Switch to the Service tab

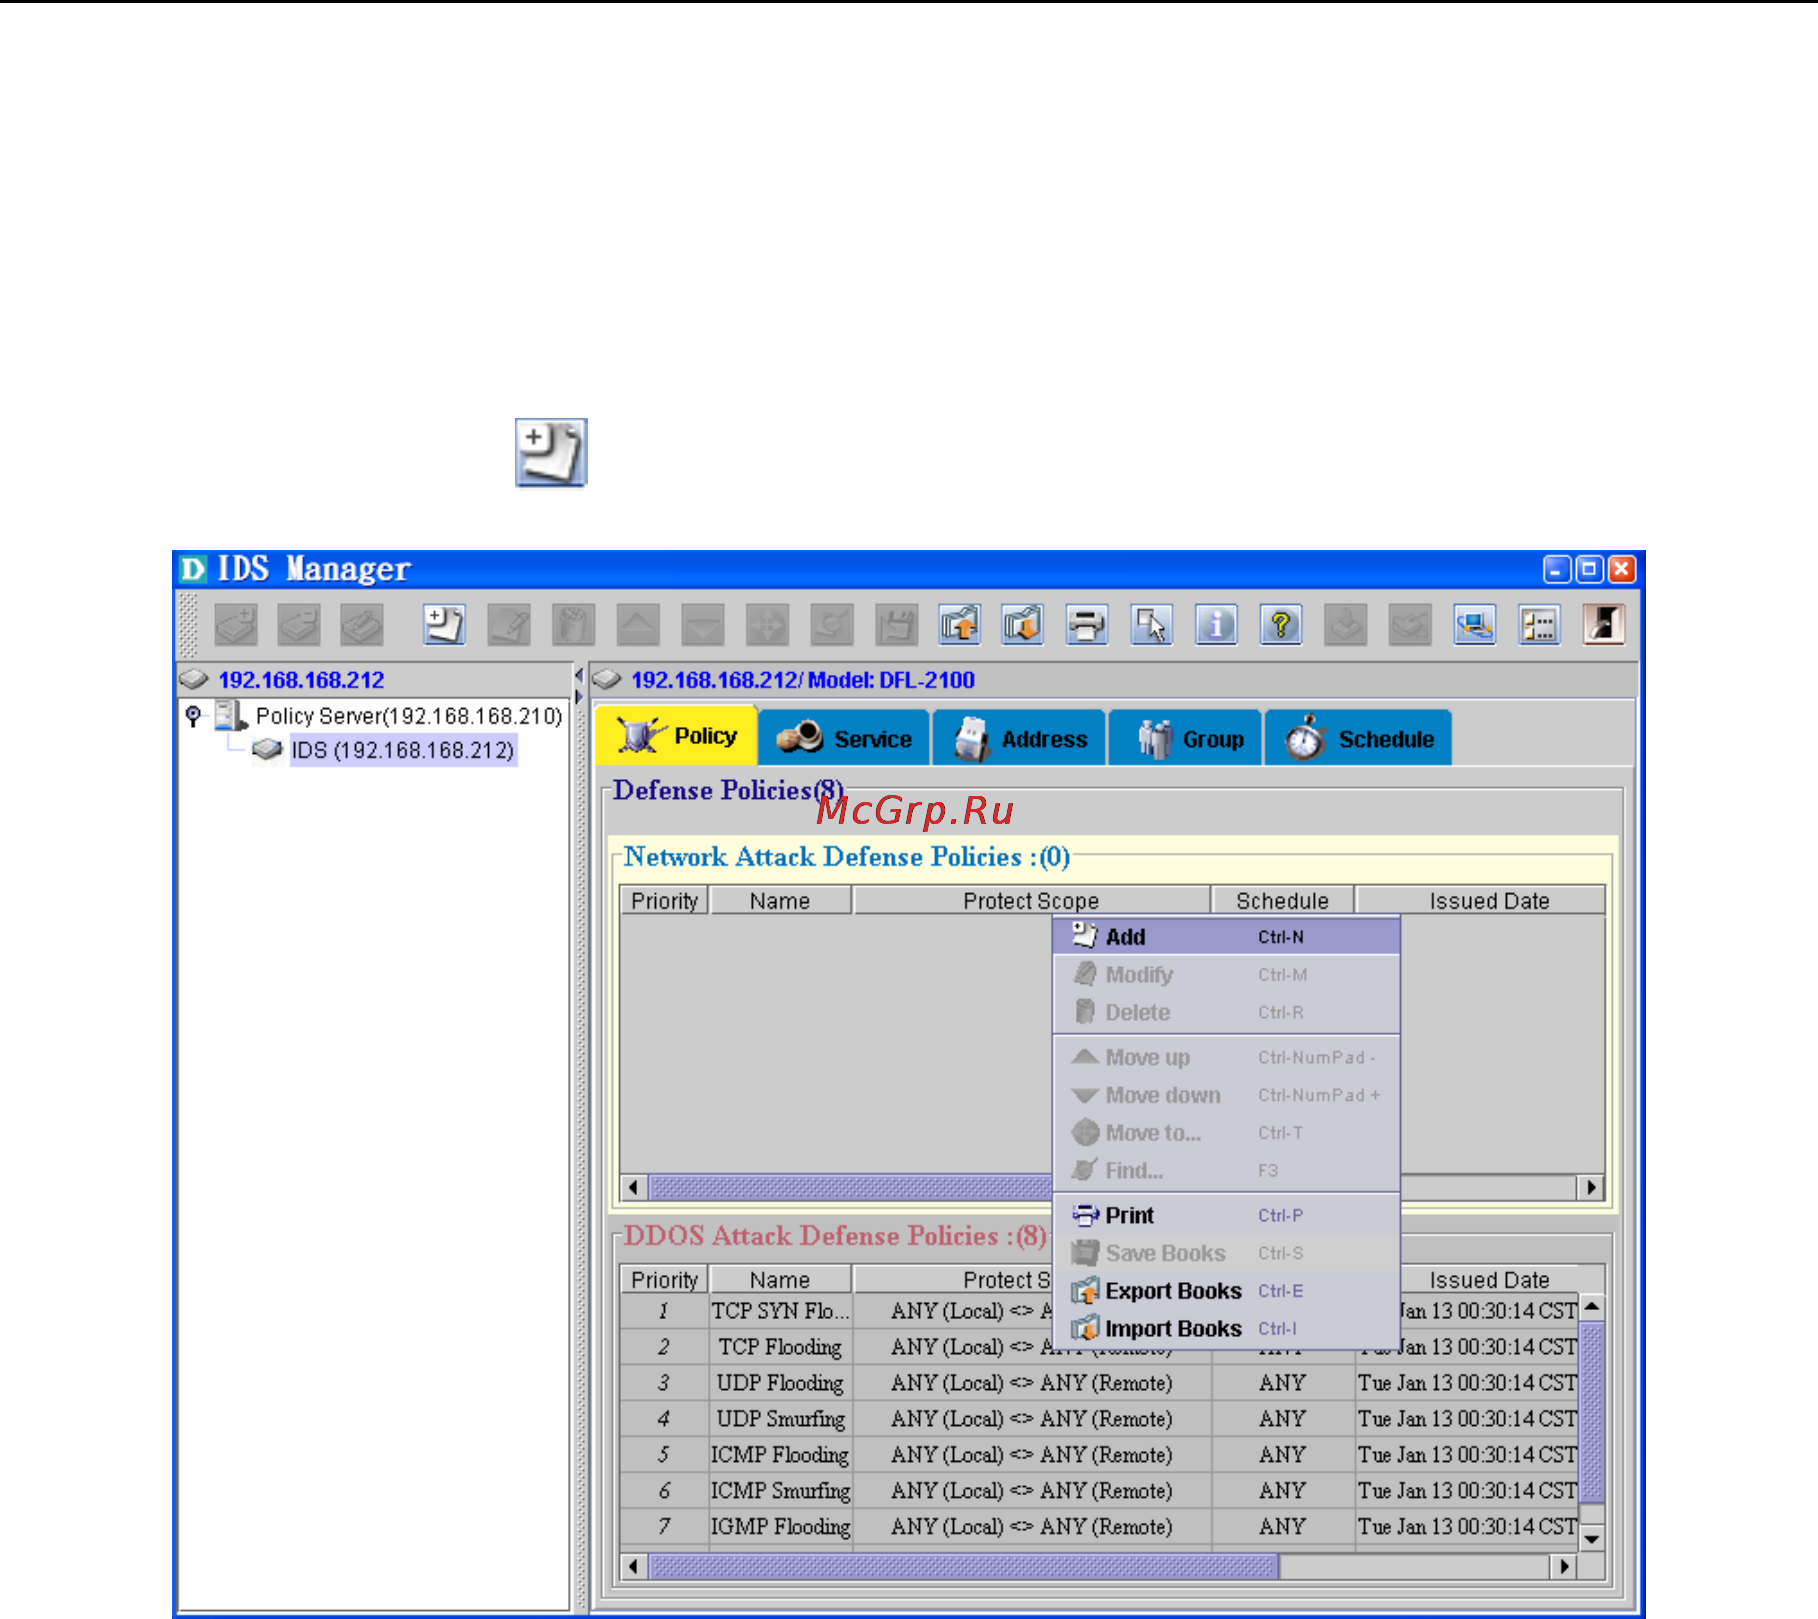[x=845, y=738]
